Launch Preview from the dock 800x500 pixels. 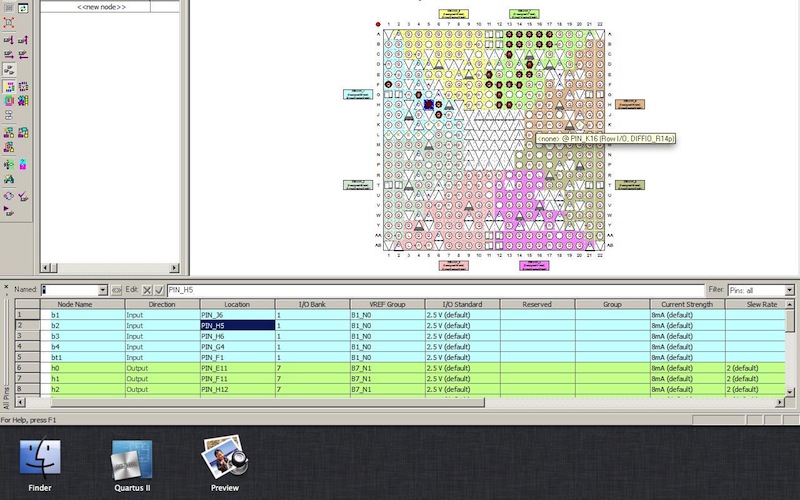tap(225, 458)
